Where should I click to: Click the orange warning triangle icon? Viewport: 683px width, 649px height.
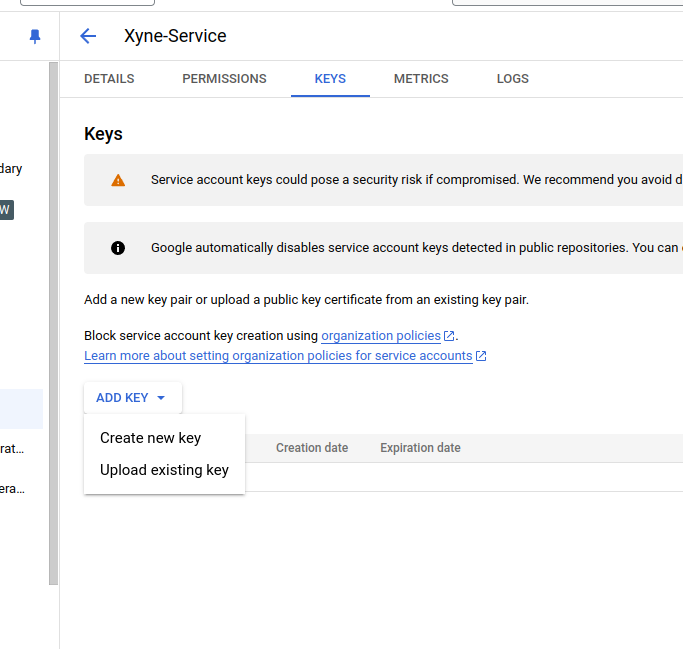click(x=118, y=180)
